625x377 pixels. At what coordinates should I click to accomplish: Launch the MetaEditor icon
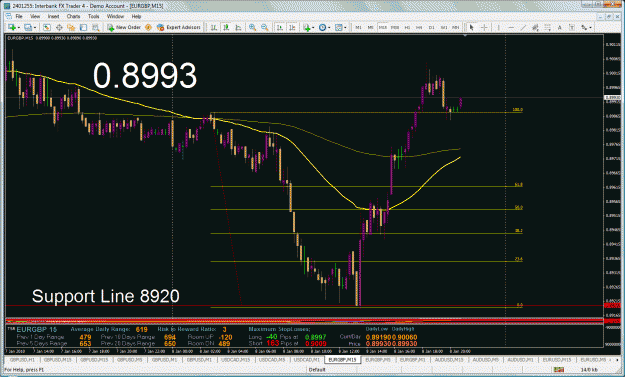[x=148, y=27]
